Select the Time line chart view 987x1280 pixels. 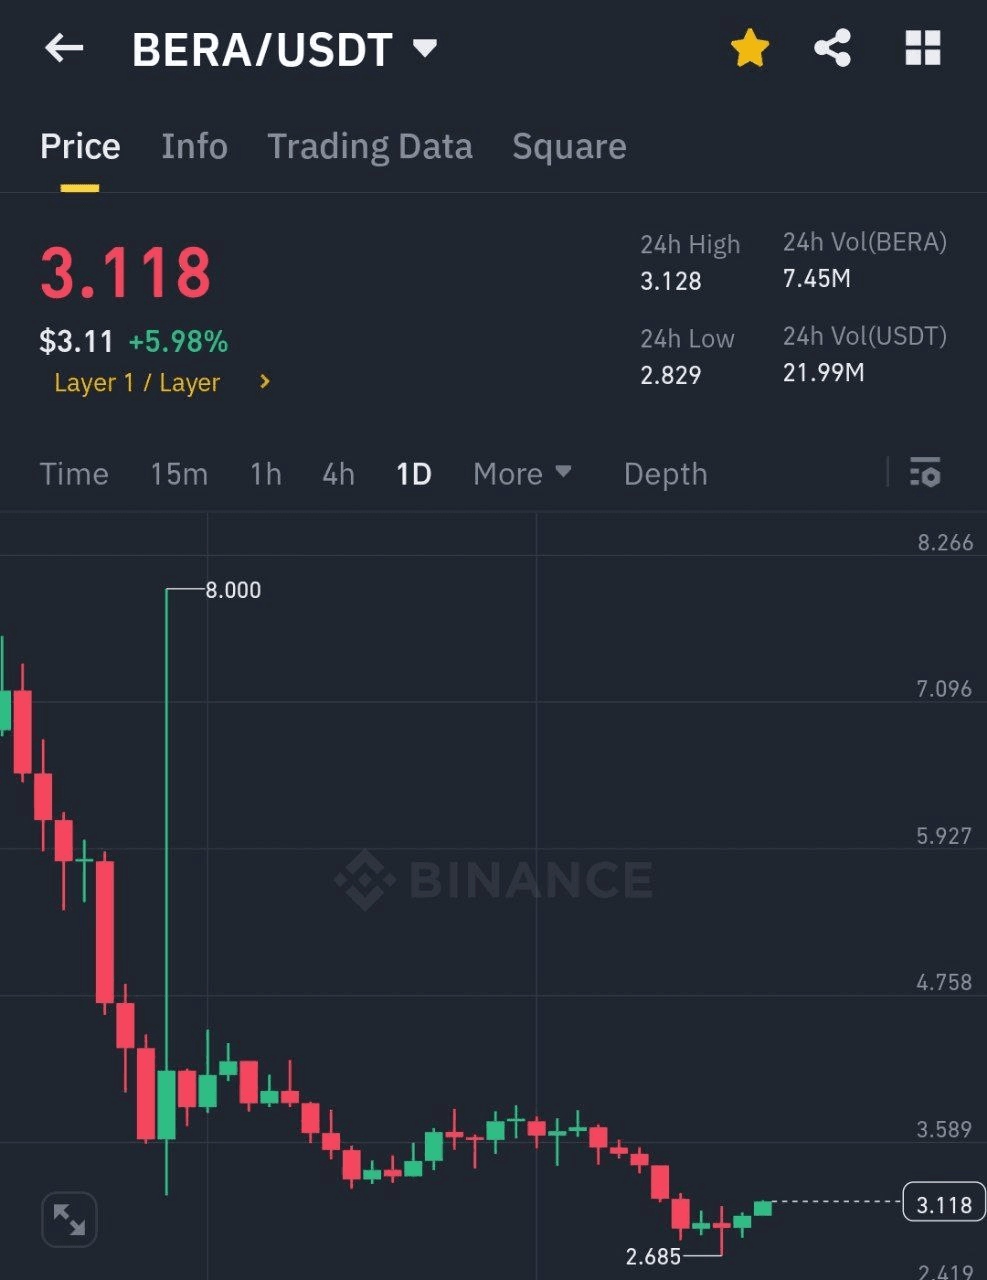pyautogui.click(x=74, y=474)
